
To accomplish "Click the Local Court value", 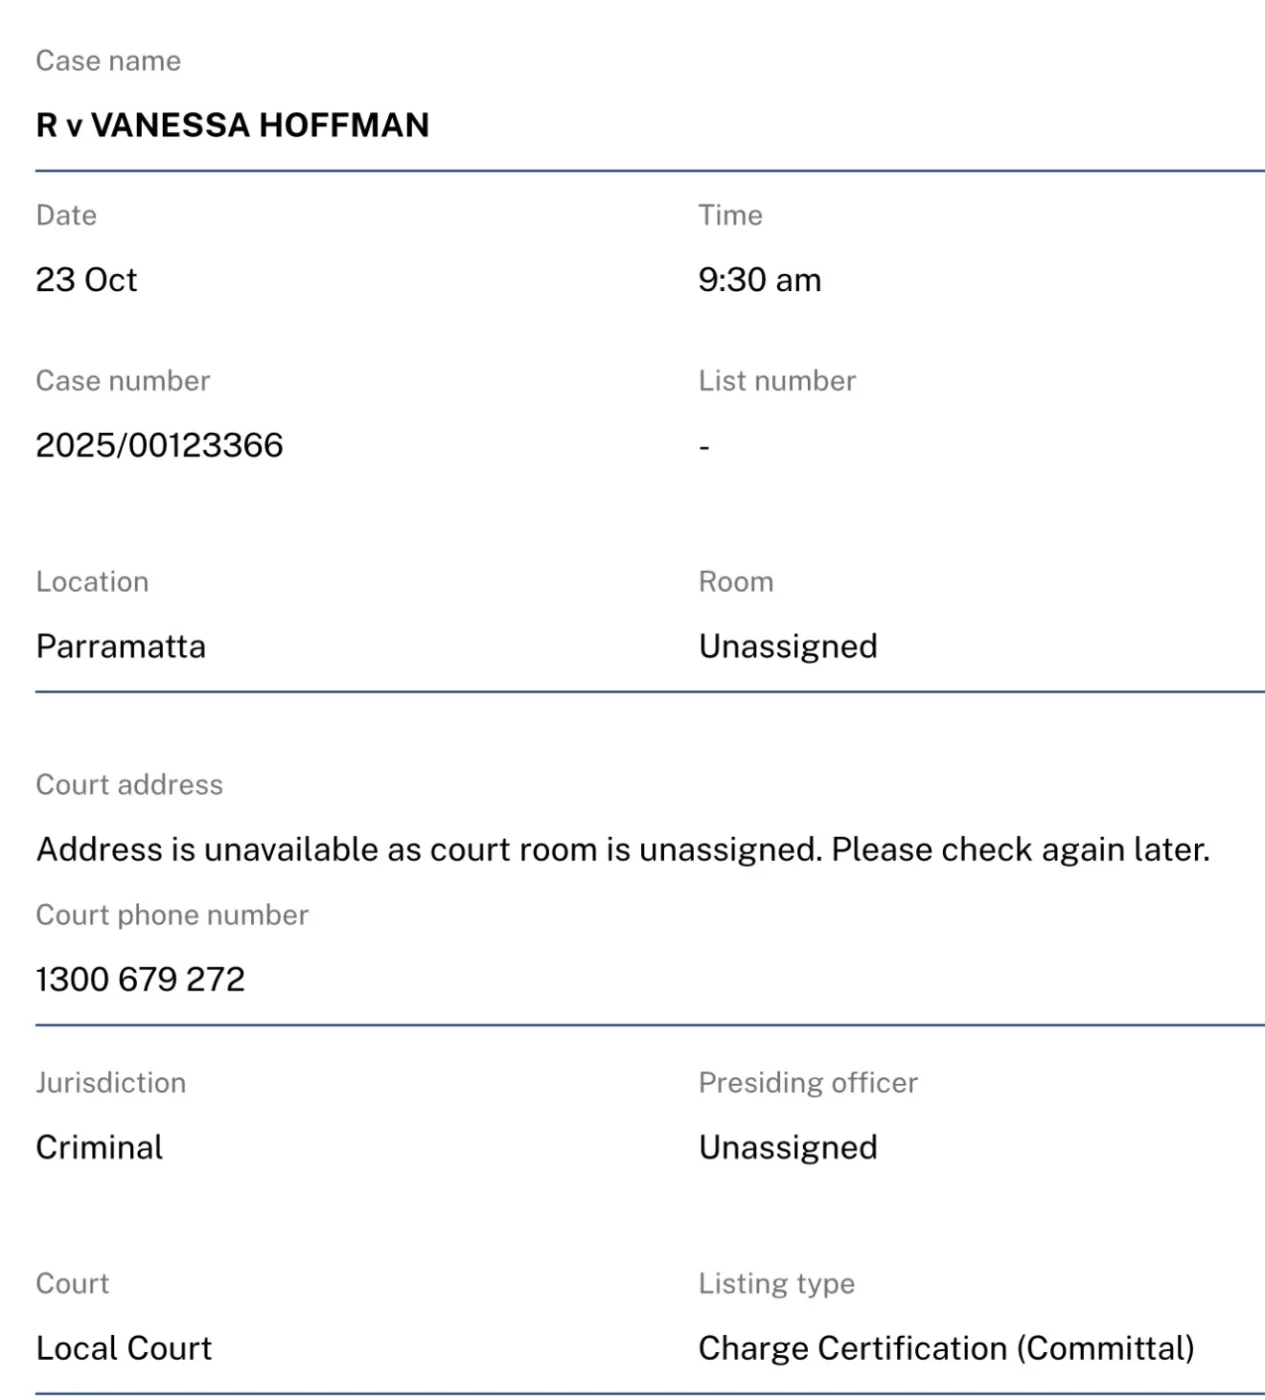I will 124,1348.
